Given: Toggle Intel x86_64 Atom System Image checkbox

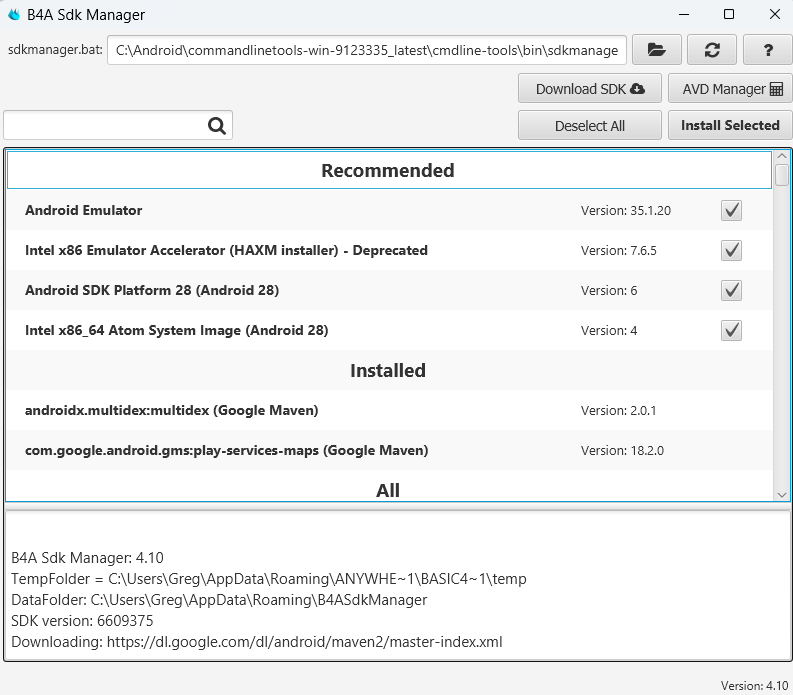Looking at the screenshot, I should (731, 330).
